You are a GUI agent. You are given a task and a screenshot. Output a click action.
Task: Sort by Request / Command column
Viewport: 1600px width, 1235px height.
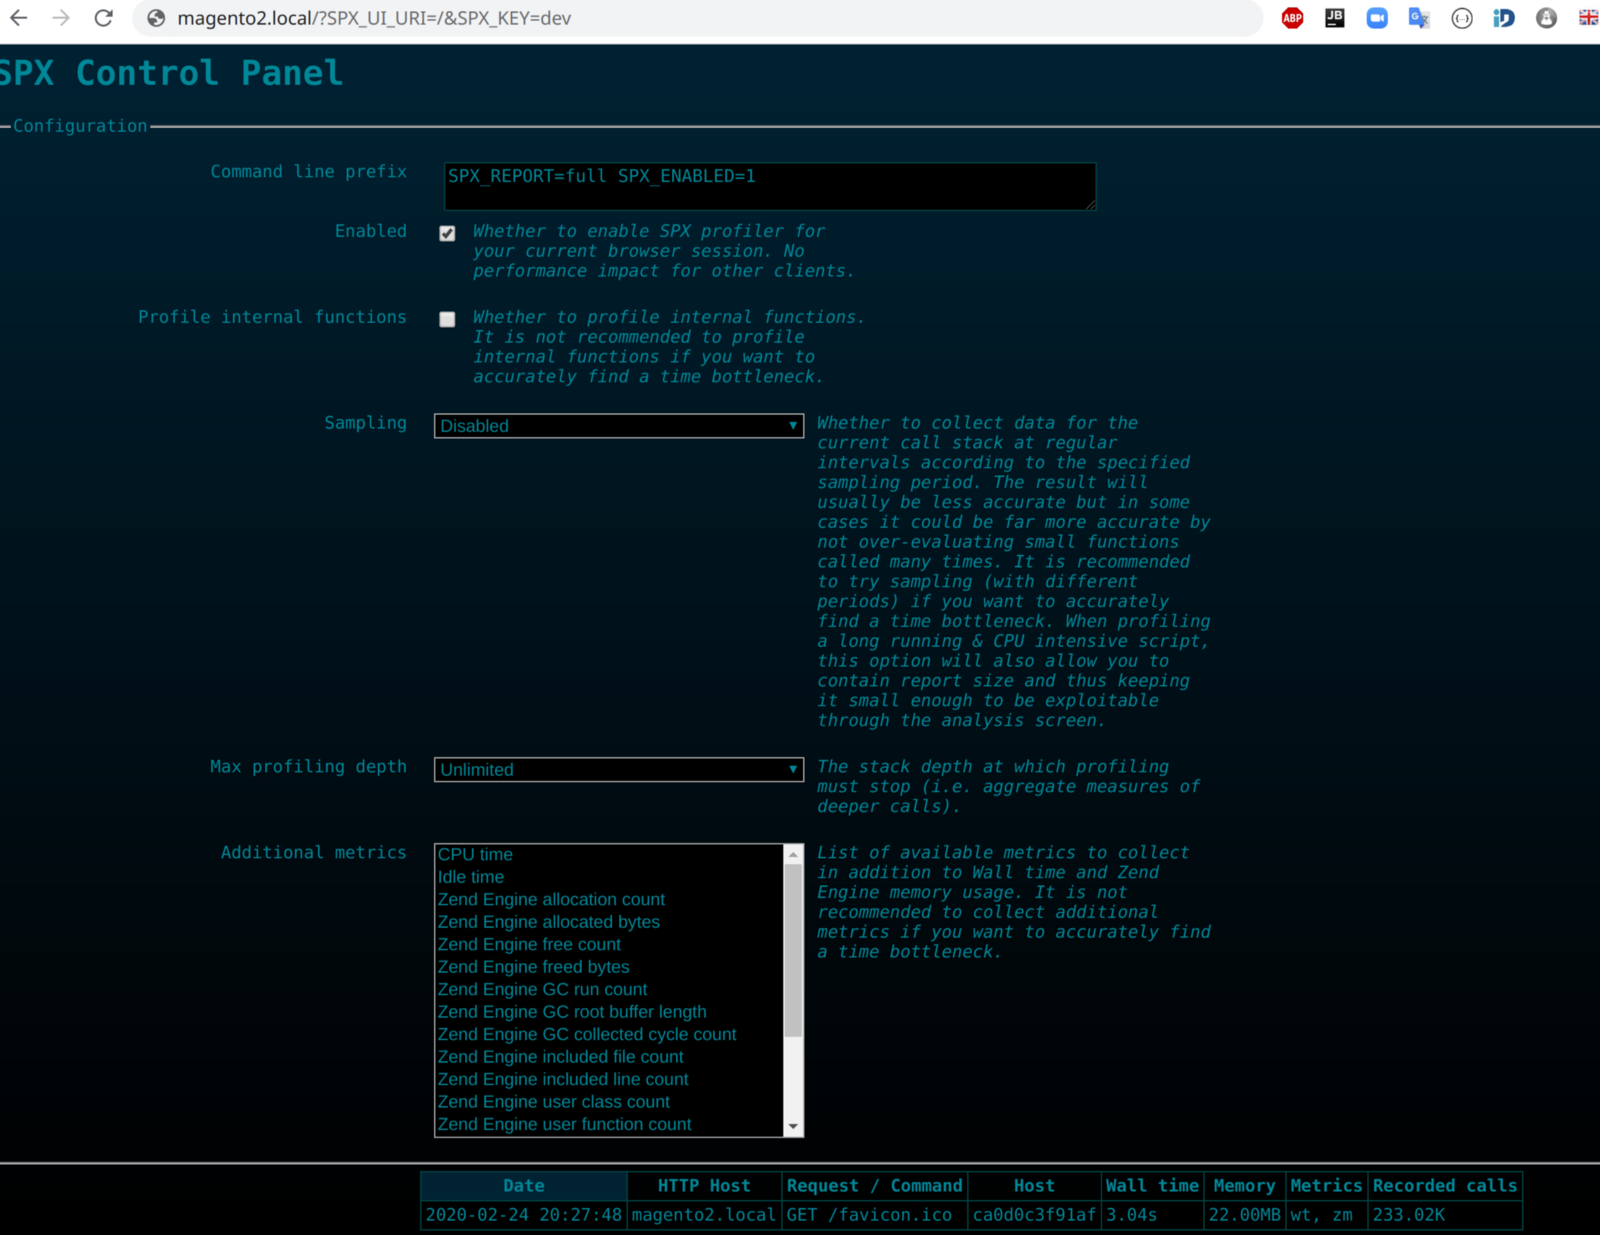874,1186
